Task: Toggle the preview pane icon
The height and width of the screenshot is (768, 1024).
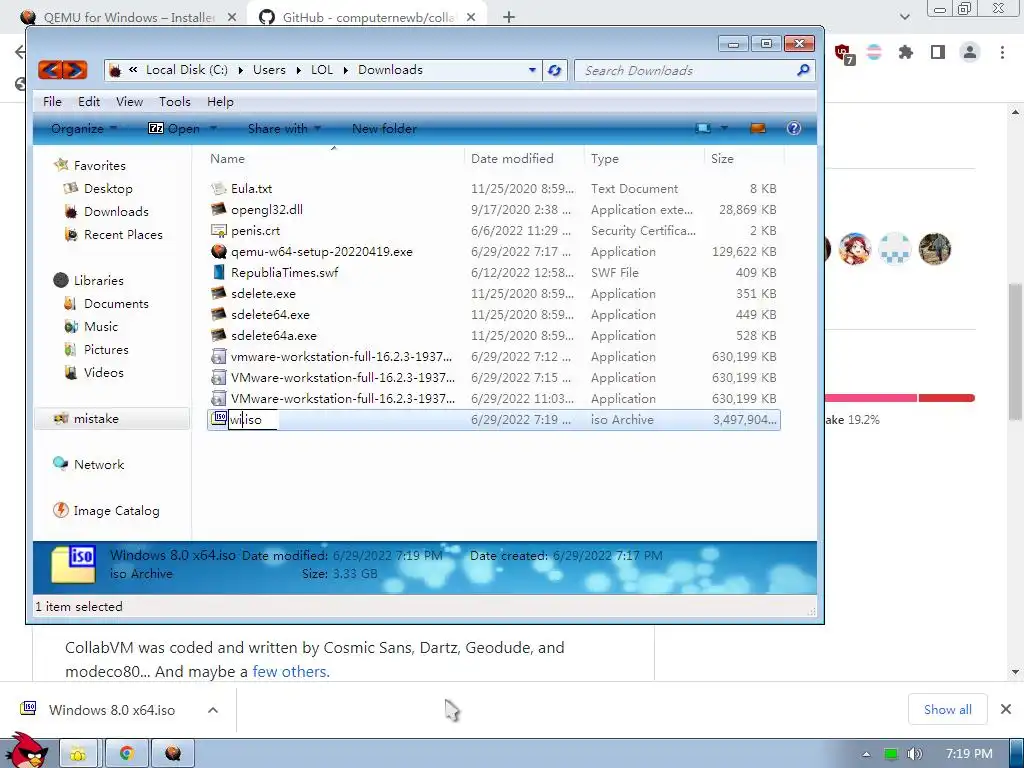Action: [x=758, y=128]
